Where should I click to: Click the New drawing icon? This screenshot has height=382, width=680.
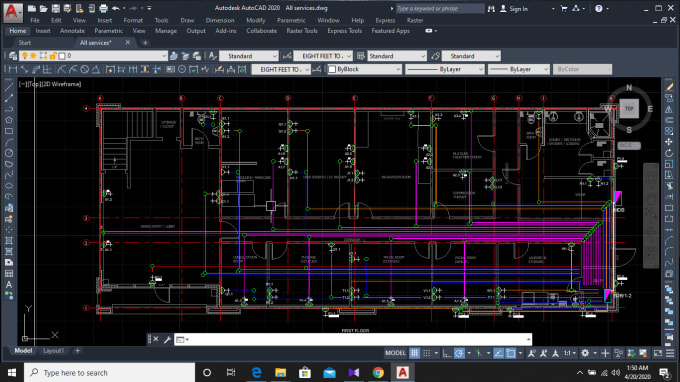(32, 8)
